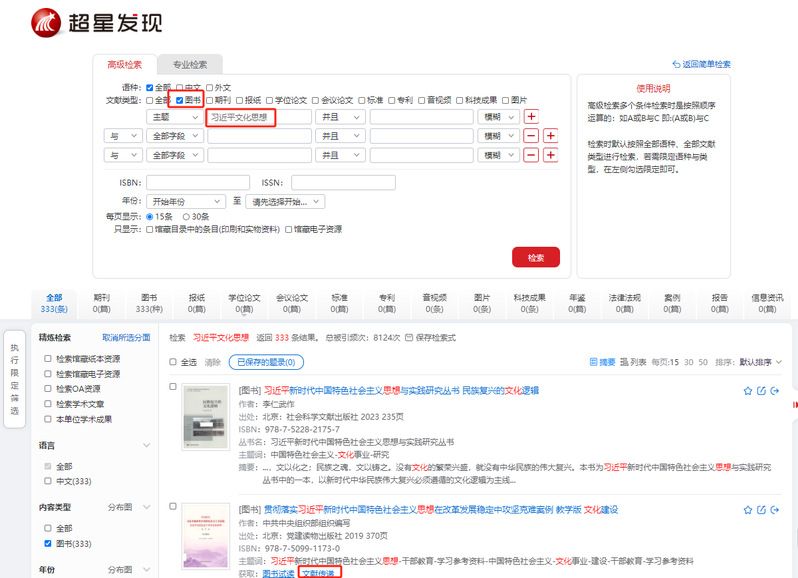Click the share icon on first result
Viewport: 798px width, 578px height.
(x=775, y=391)
